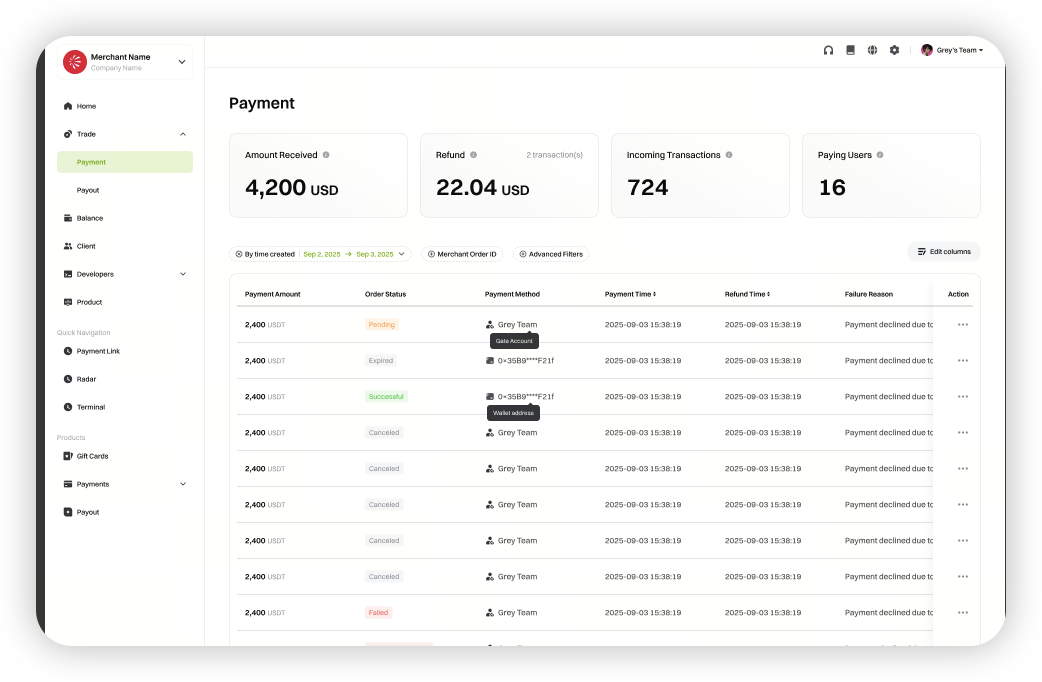Screen dimensions: 1042x682
Task: Go to Payout under Trade
Action: [88, 190]
